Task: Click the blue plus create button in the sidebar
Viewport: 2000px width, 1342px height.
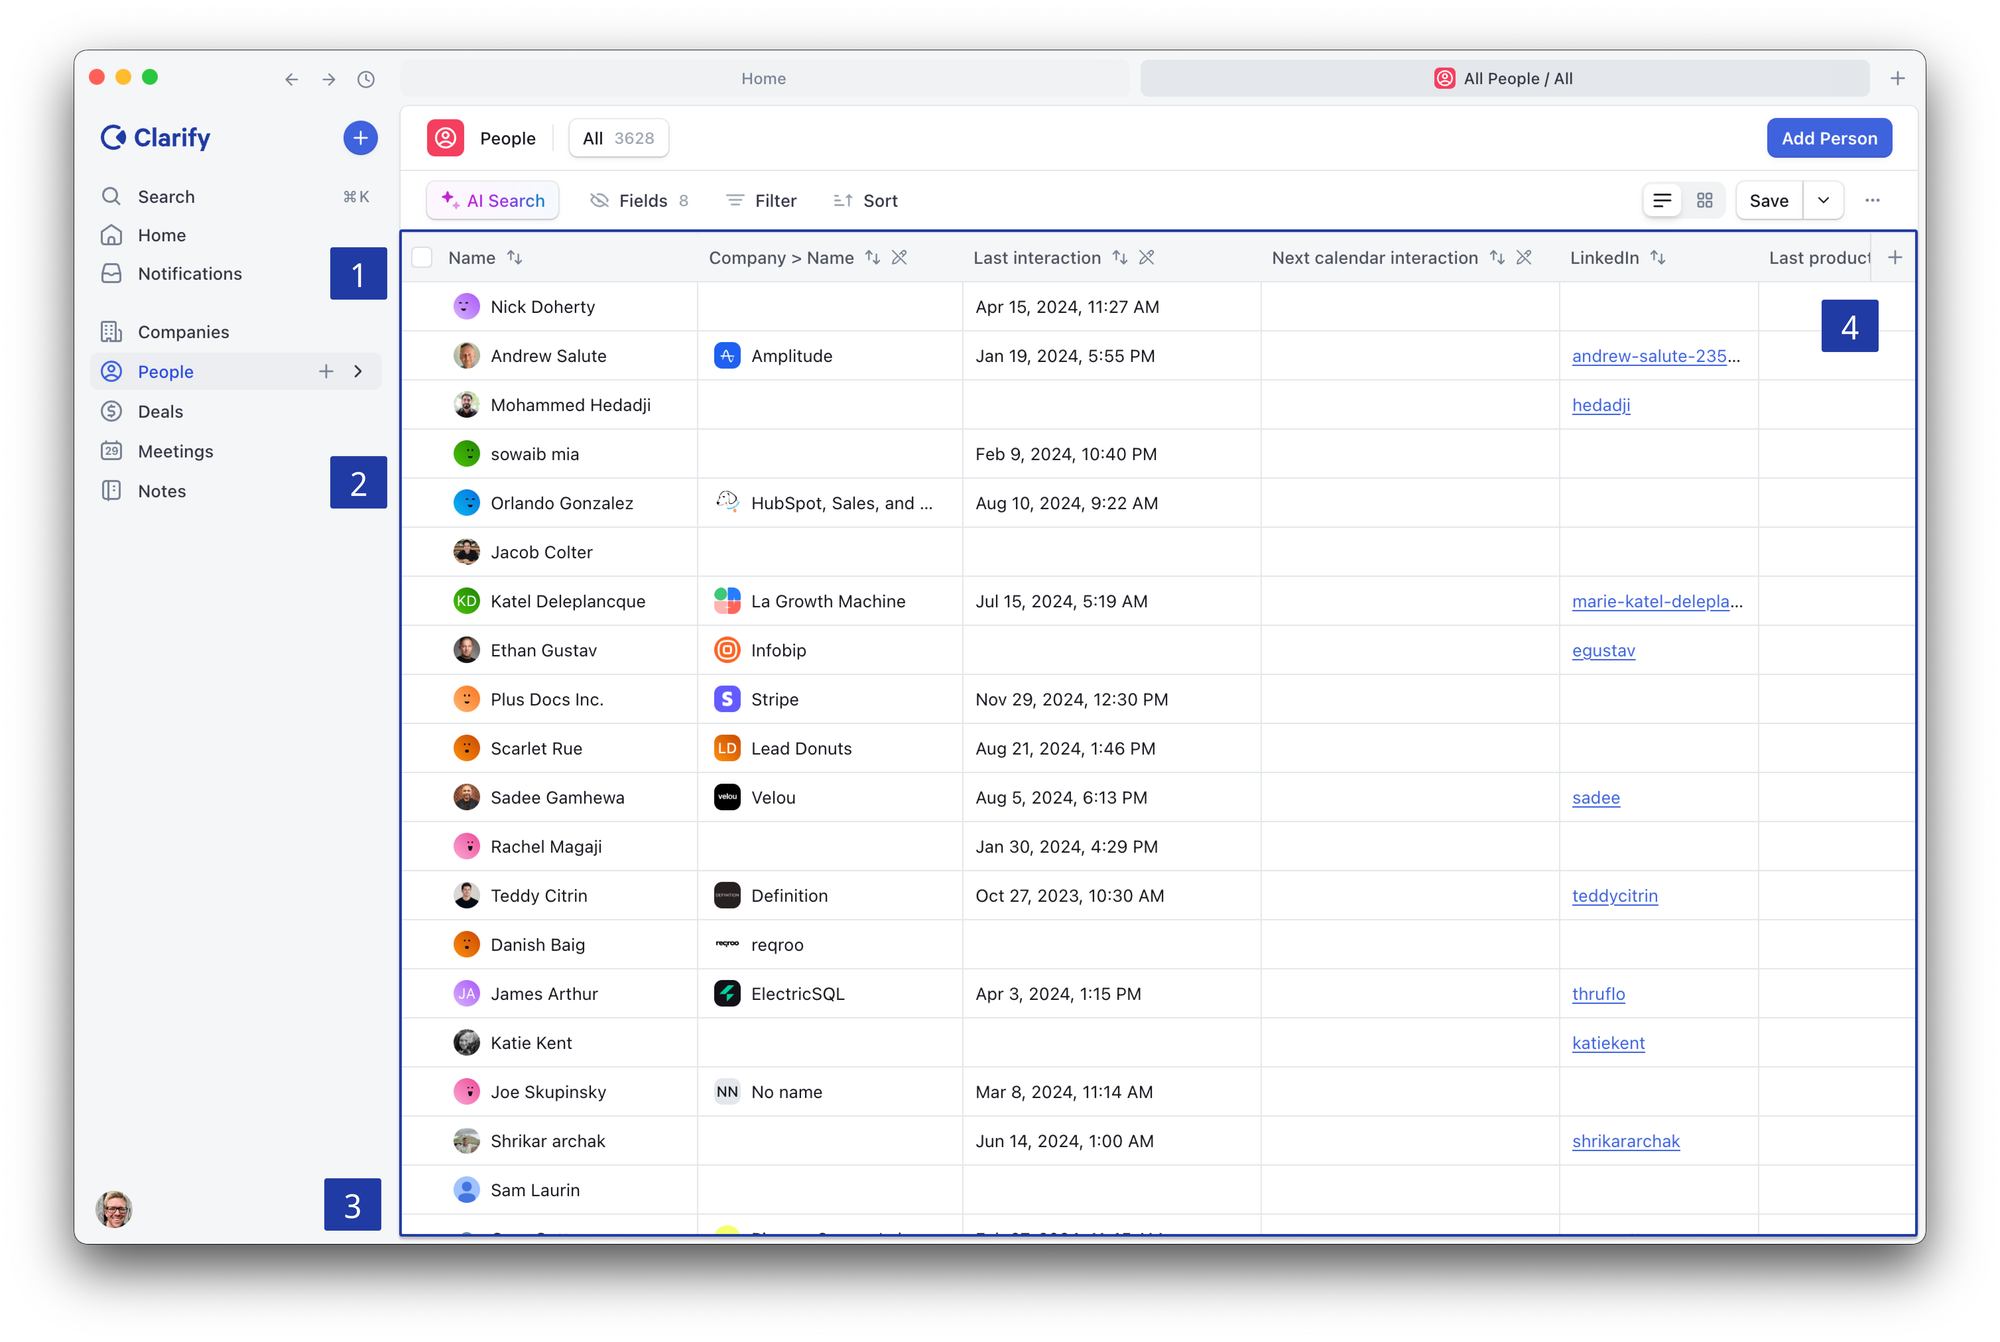Action: click(360, 138)
